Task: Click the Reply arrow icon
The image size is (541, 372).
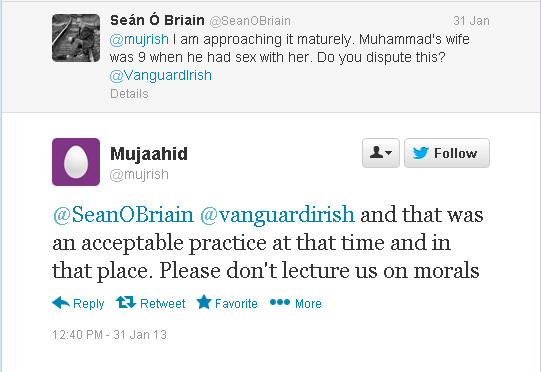Action: pyautogui.click(x=61, y=303)
